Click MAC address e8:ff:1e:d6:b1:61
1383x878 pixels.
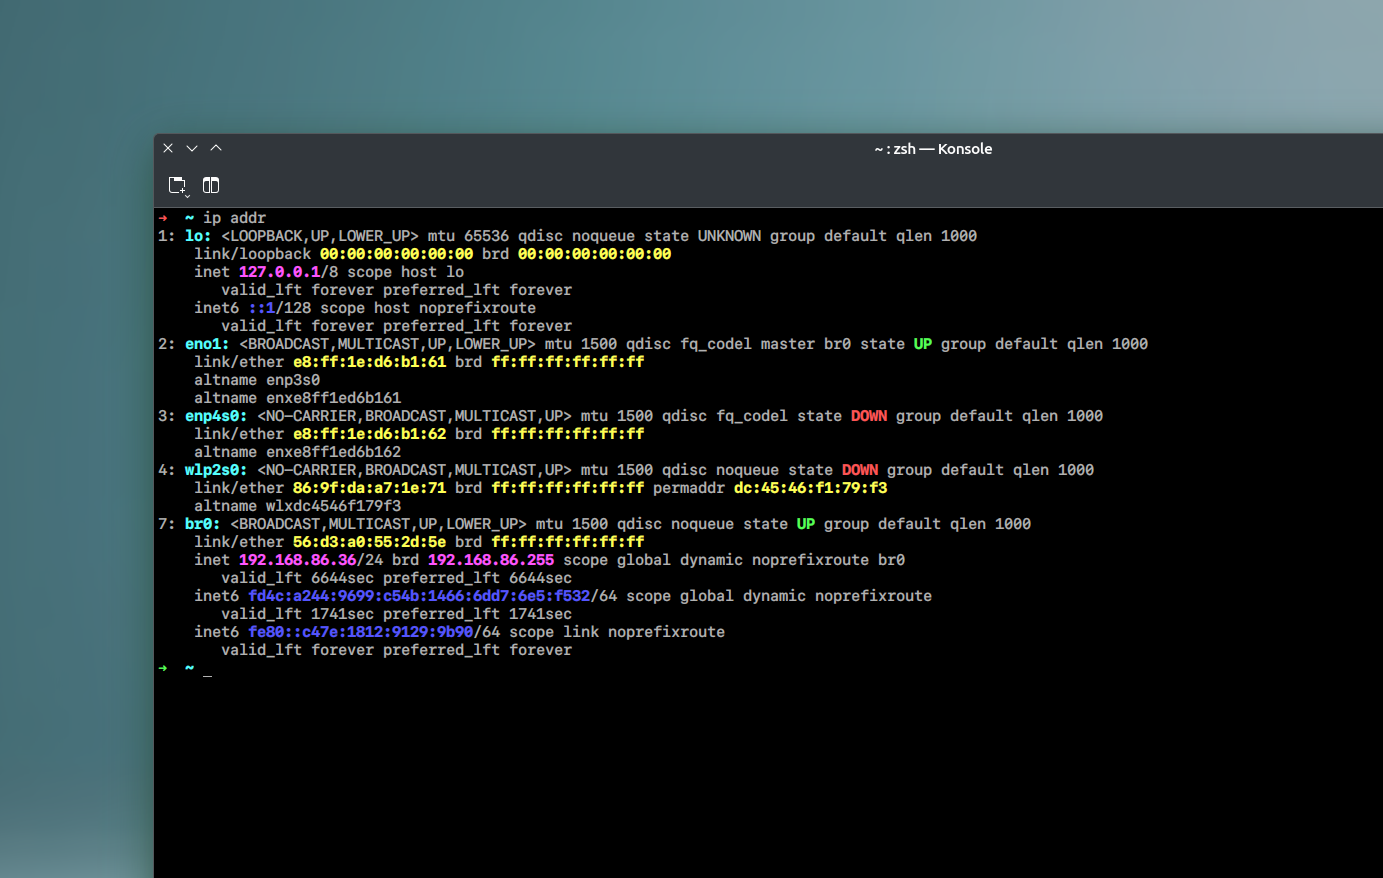tap(369, 362)
